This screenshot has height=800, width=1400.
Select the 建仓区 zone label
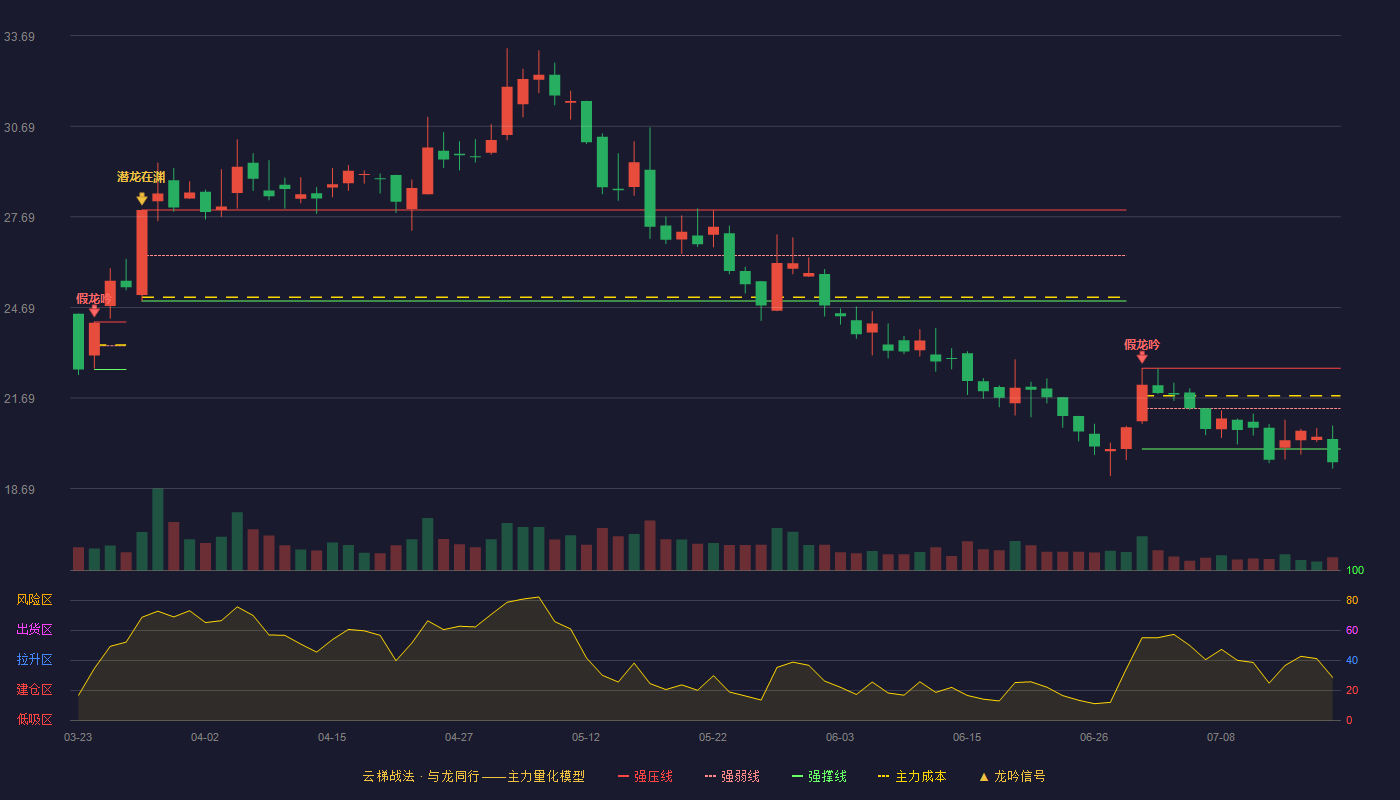click(34, 690)
